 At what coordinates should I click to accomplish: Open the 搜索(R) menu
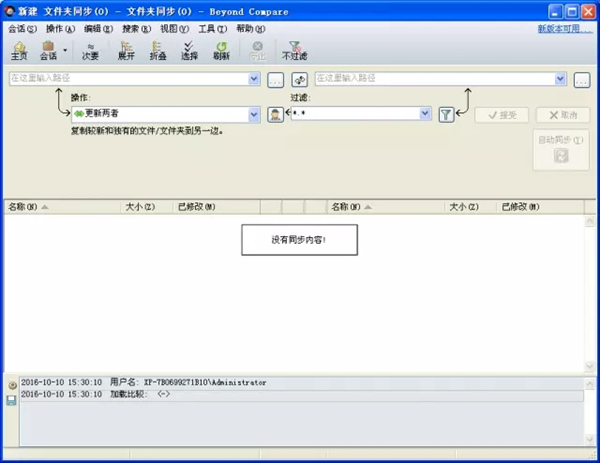pyautogui.click(x=137, y=29)
